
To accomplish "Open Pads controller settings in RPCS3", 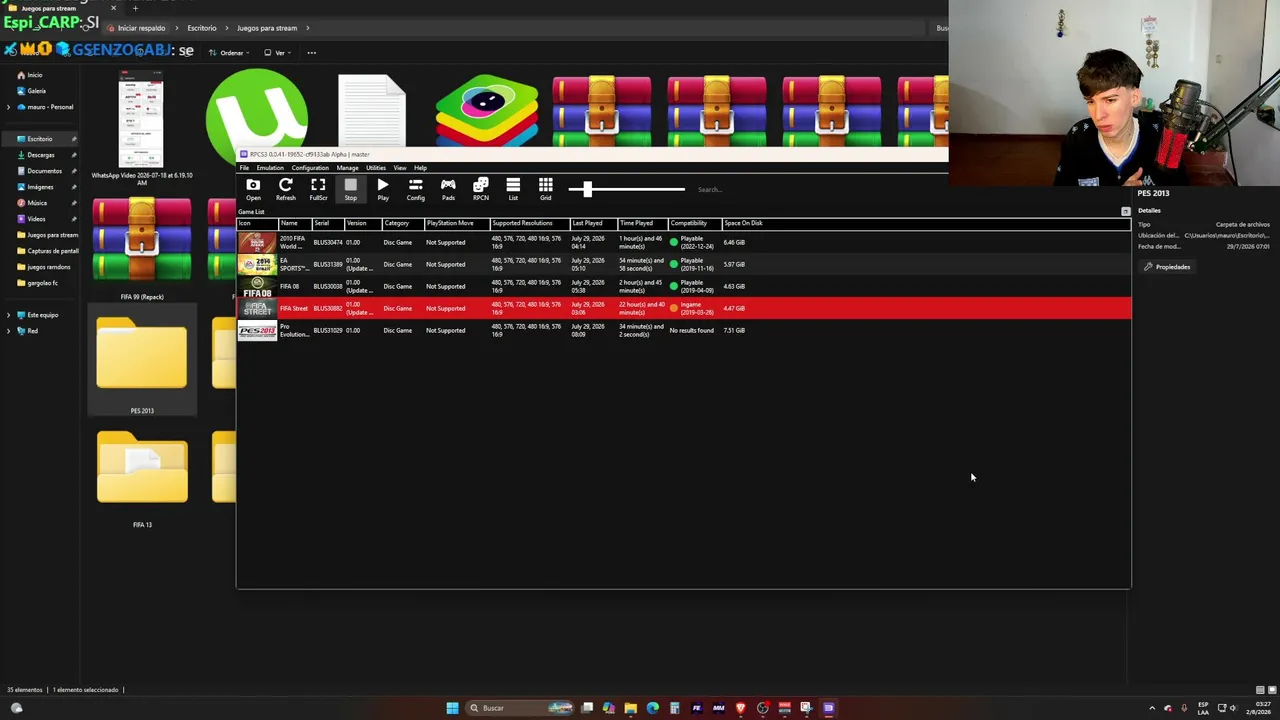I will click(448, 189).
